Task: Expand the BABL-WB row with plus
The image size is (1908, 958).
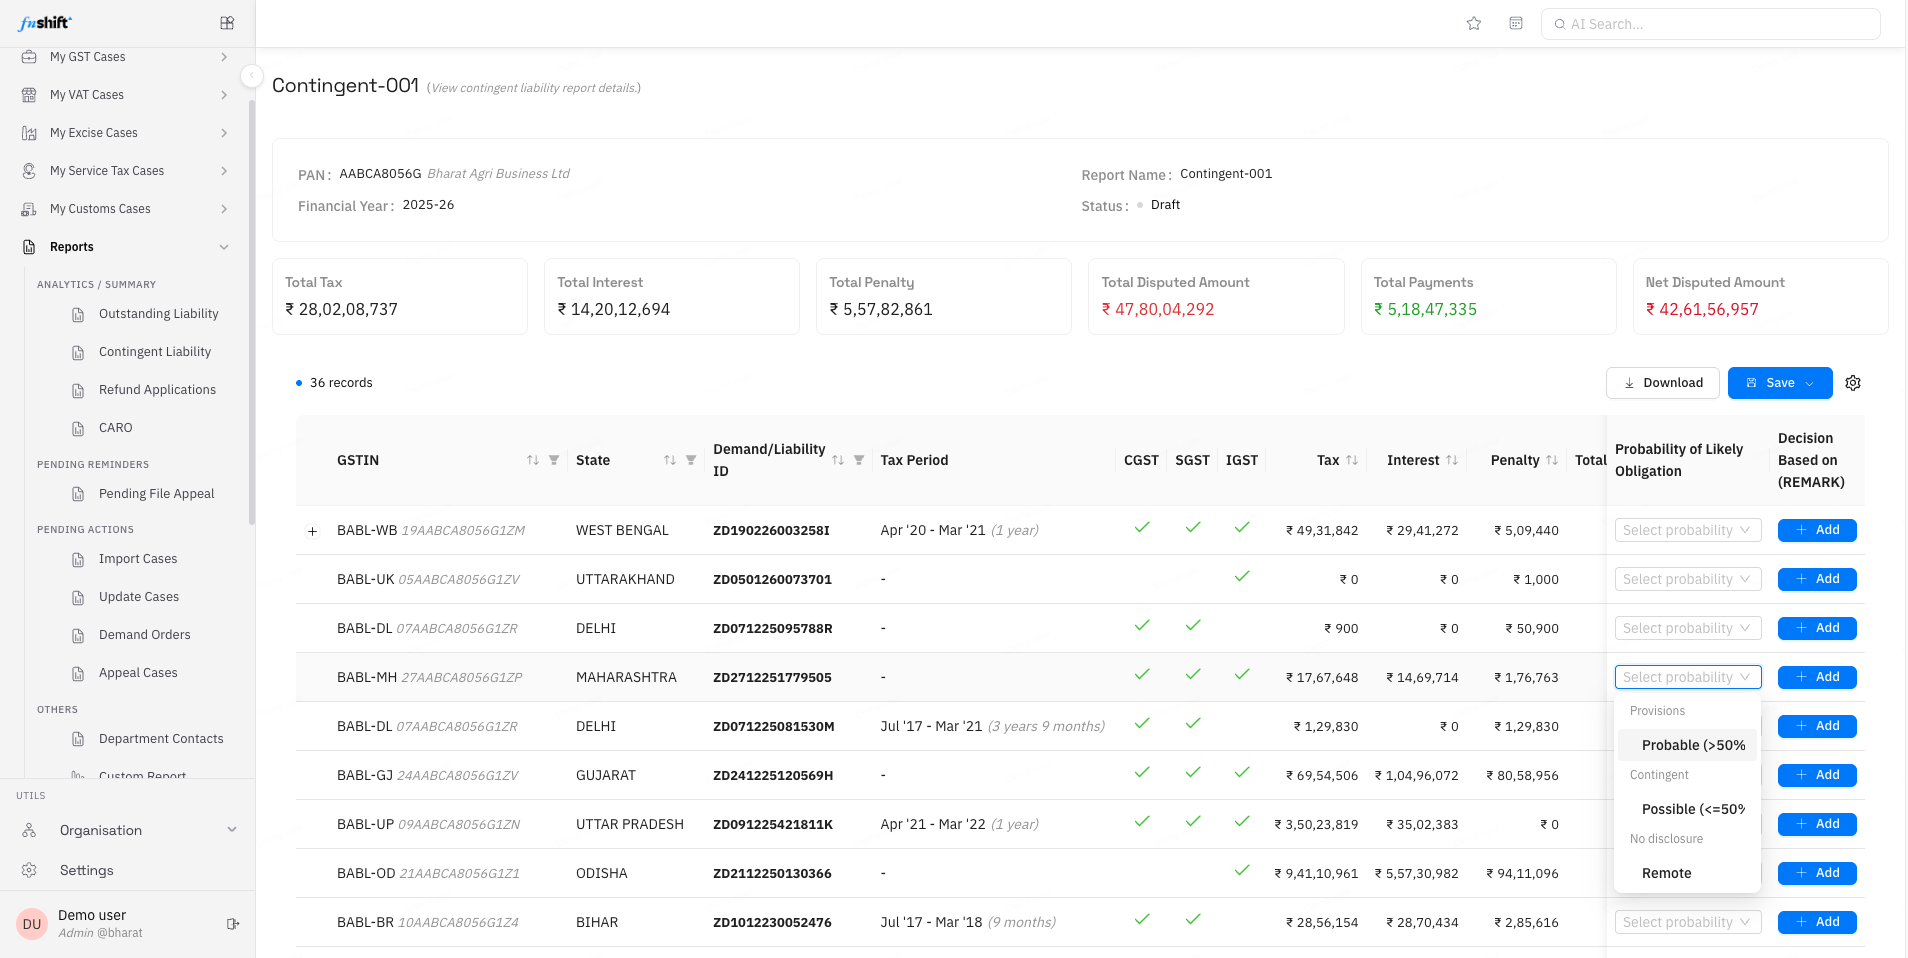Action: click(313, 531)
